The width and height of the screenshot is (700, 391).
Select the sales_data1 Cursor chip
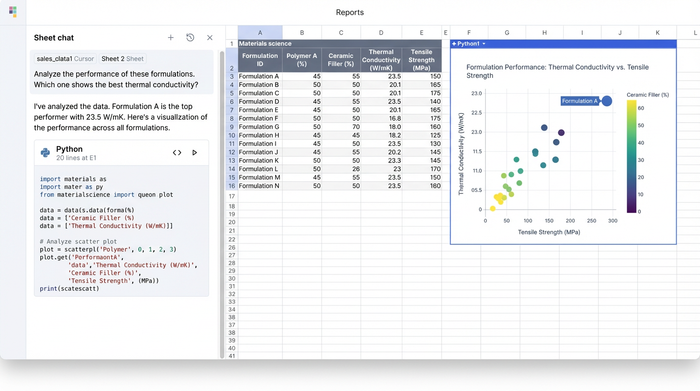65,58
